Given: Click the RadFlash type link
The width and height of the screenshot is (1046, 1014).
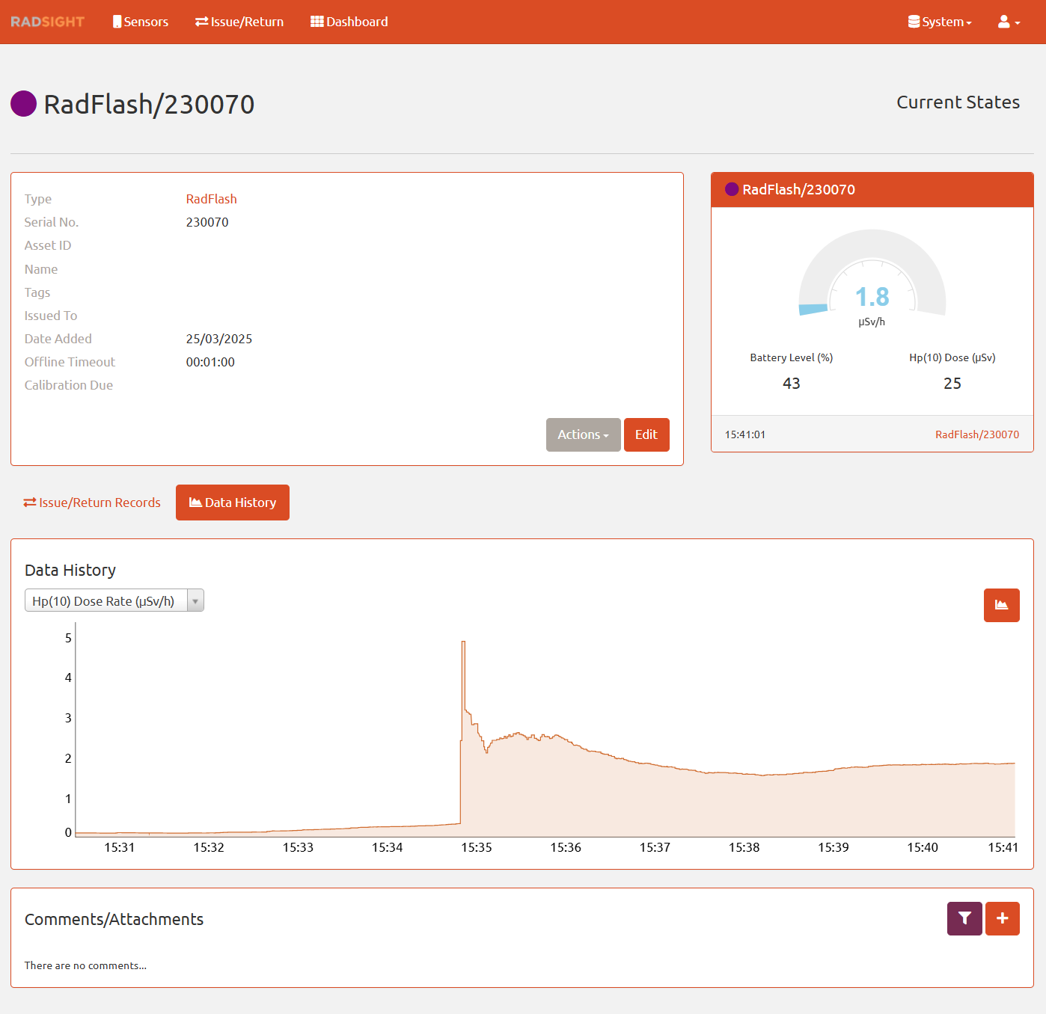Looking at the screenshot, I should click(x=211, y=199).
